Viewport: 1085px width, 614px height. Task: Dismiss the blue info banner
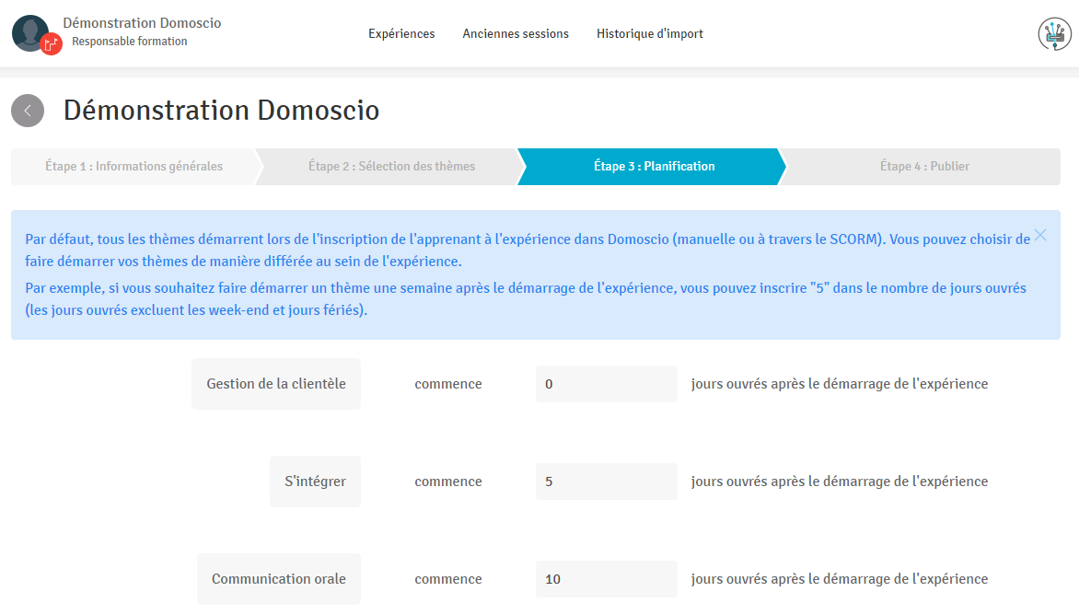(1040, 235)
